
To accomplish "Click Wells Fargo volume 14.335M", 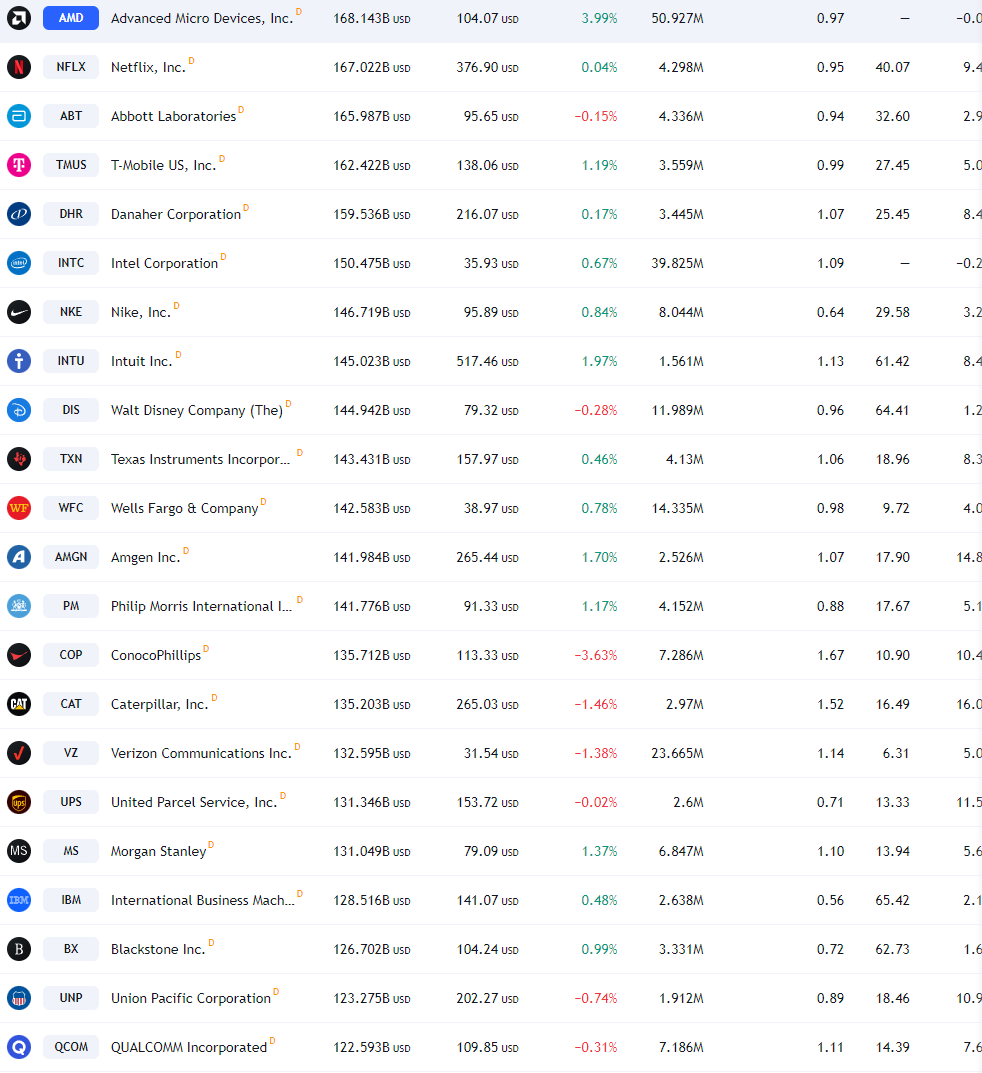I will click(x=677, y=508).
